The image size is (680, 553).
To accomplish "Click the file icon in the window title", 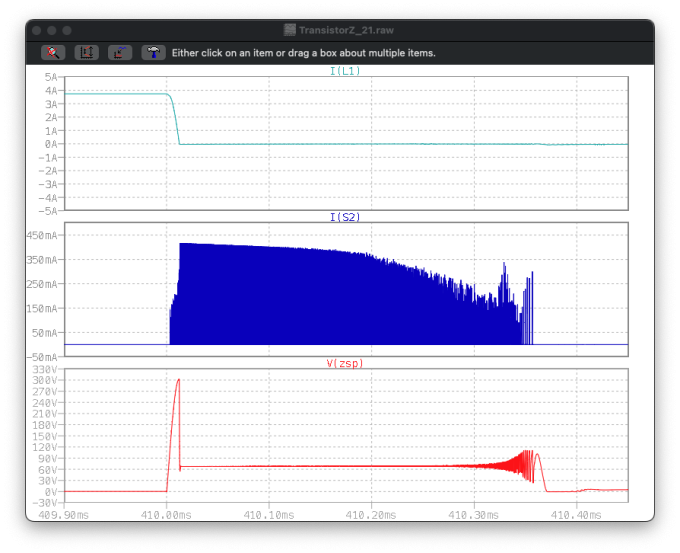I will 290,31.
